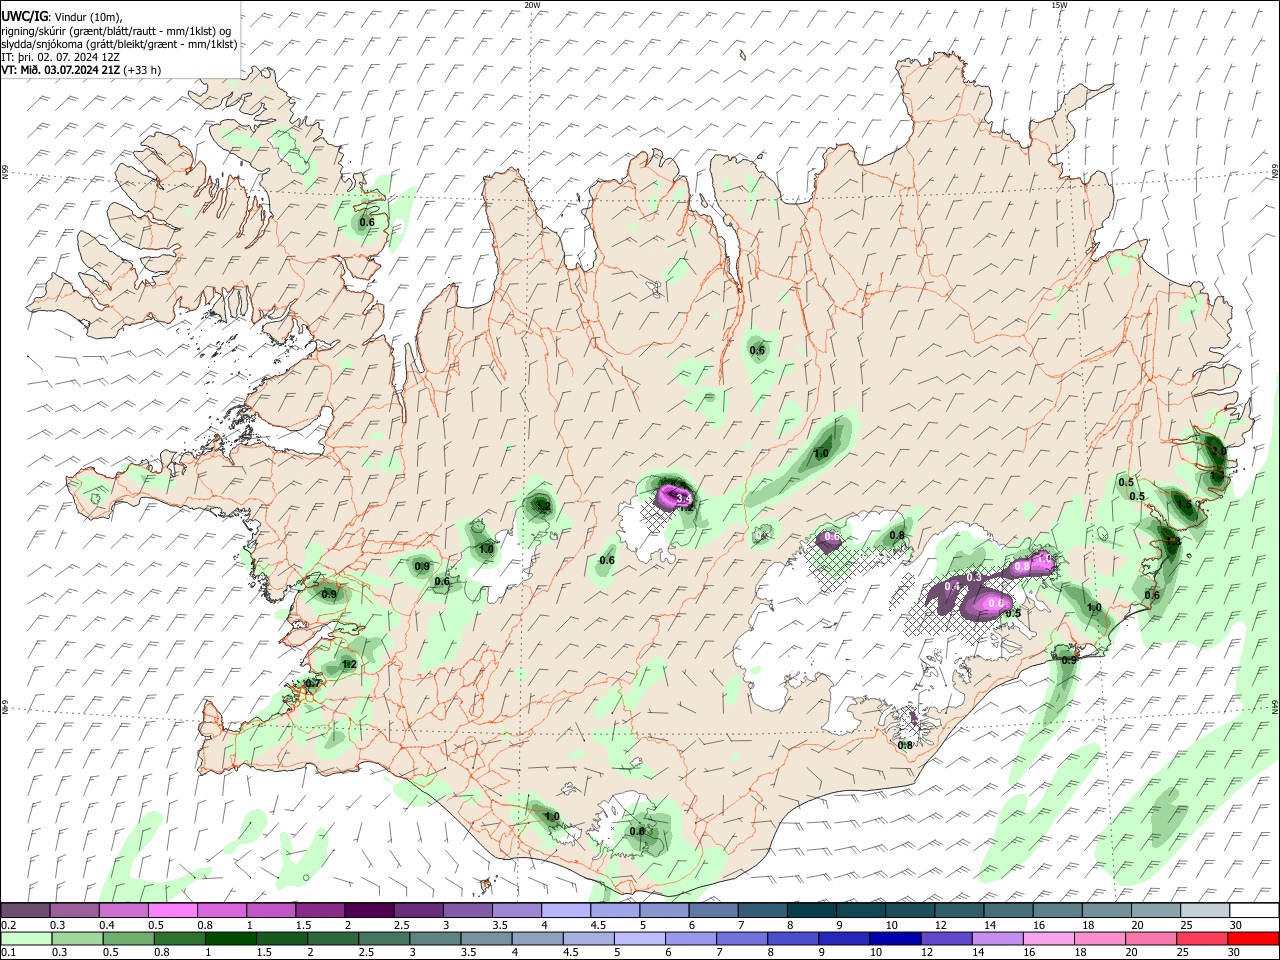Screen dimensions: 1280x960
Task: Pick the deep blue lower swatch between 10 and 12
Action: pyautogui.click(x=894, y=938)
